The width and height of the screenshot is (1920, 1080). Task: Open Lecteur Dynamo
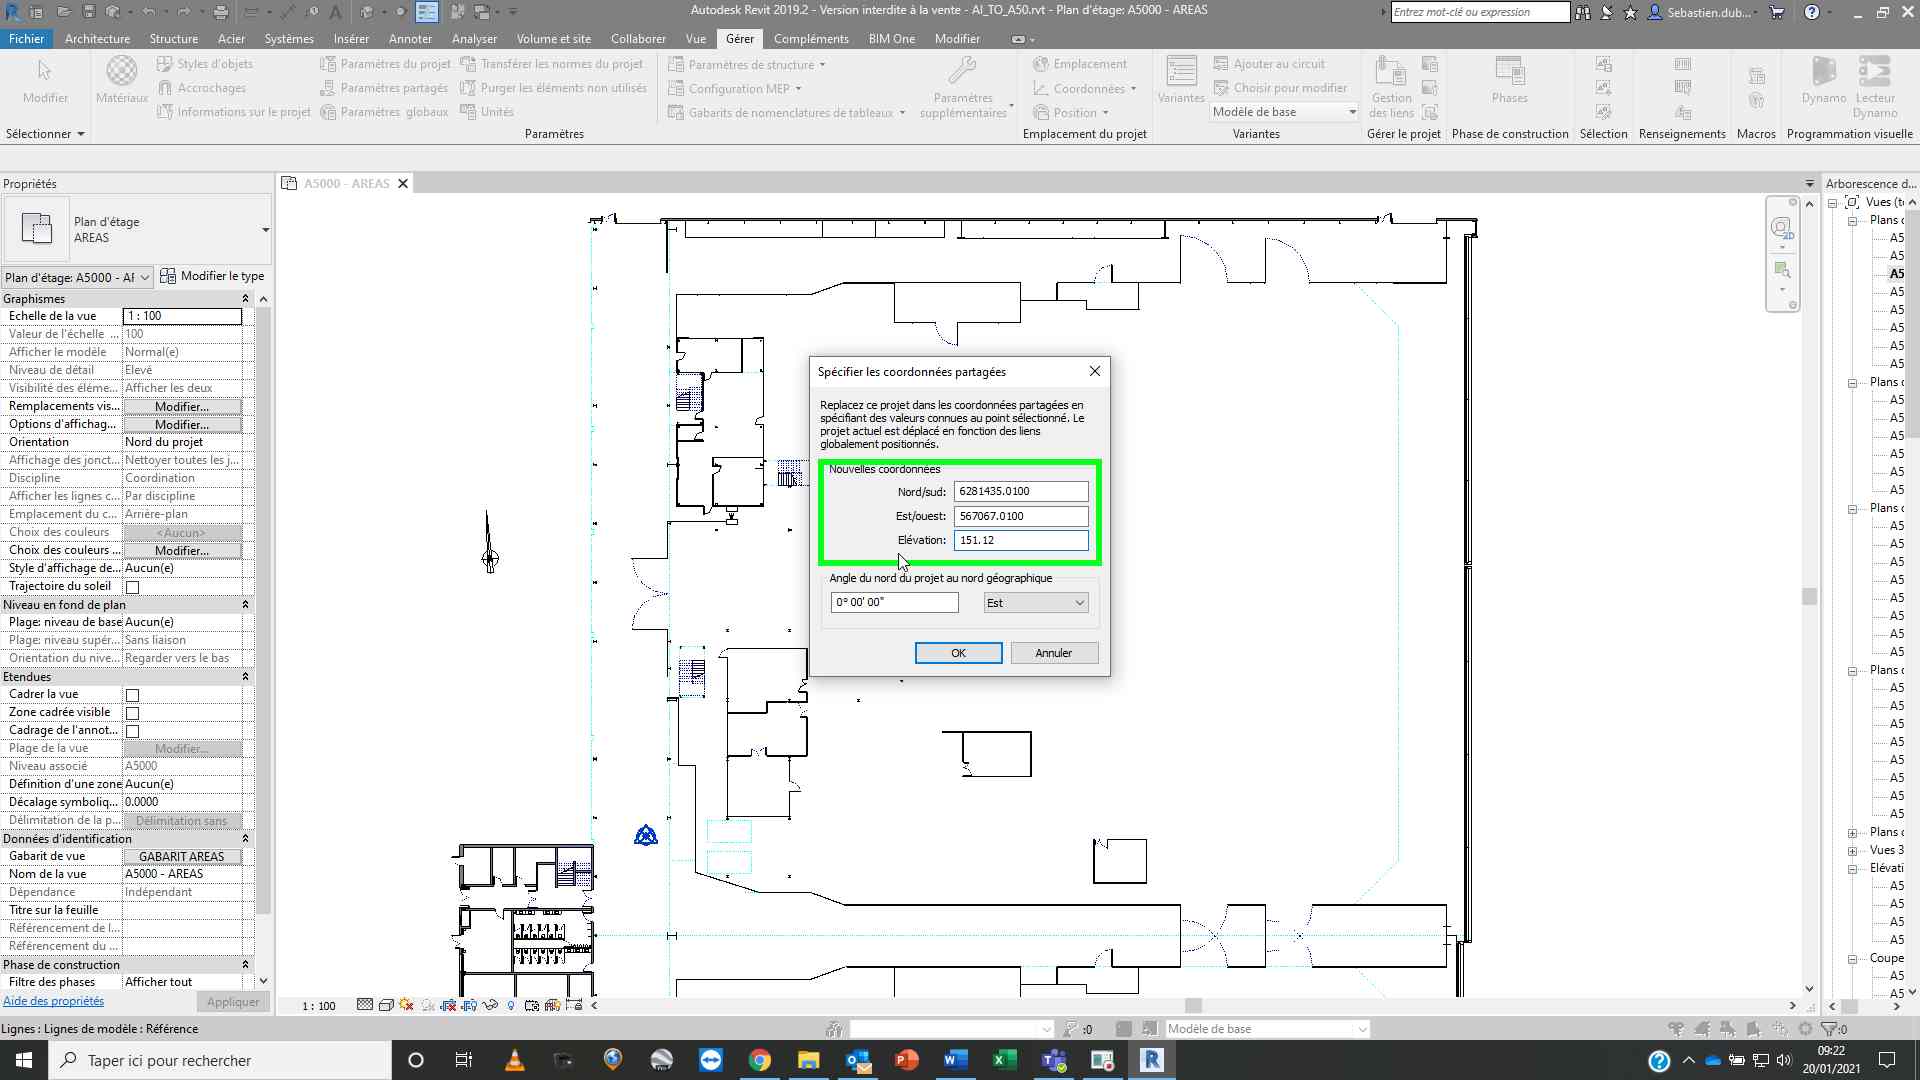1875,86
